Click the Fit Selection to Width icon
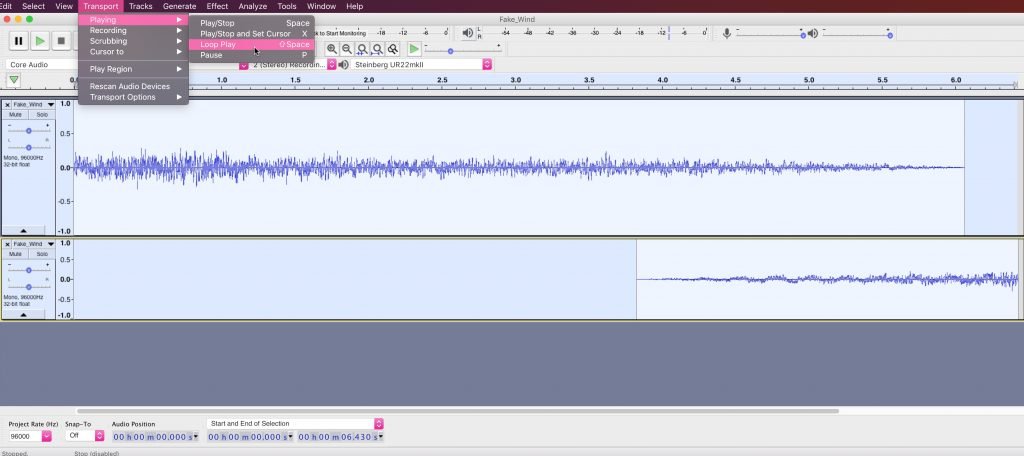The width and height of the screenshot is (1024, 456). (362, 49)
